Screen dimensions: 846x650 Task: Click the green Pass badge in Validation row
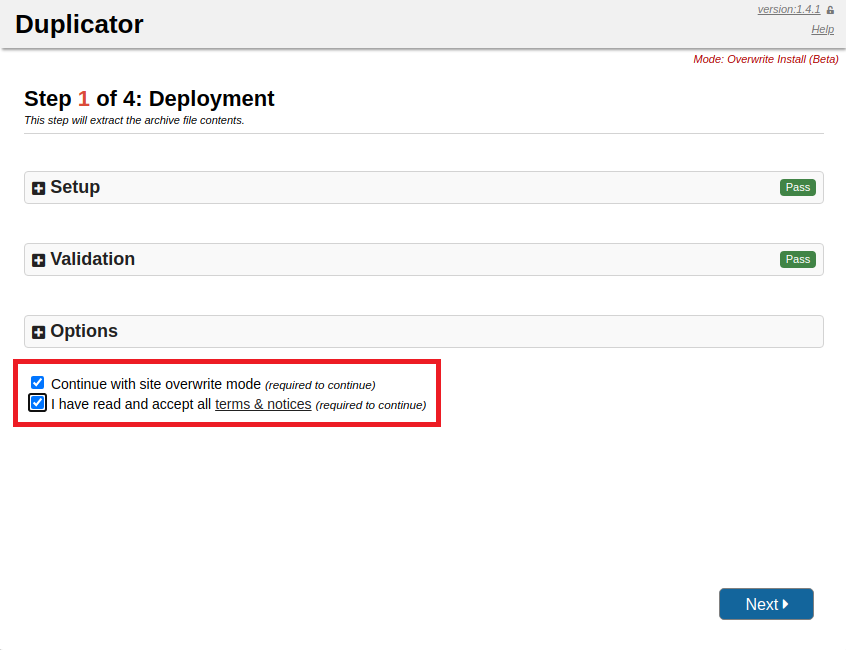click(x=797, y=259)
